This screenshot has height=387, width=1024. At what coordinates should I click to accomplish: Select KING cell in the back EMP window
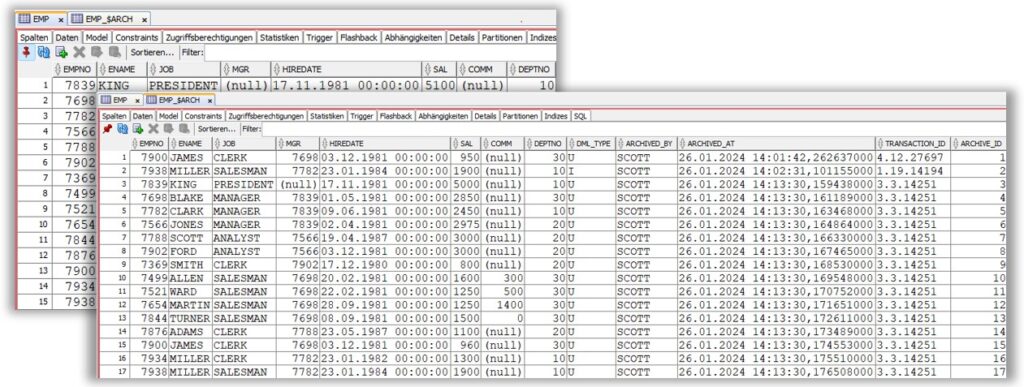click(x=121, y=85)
